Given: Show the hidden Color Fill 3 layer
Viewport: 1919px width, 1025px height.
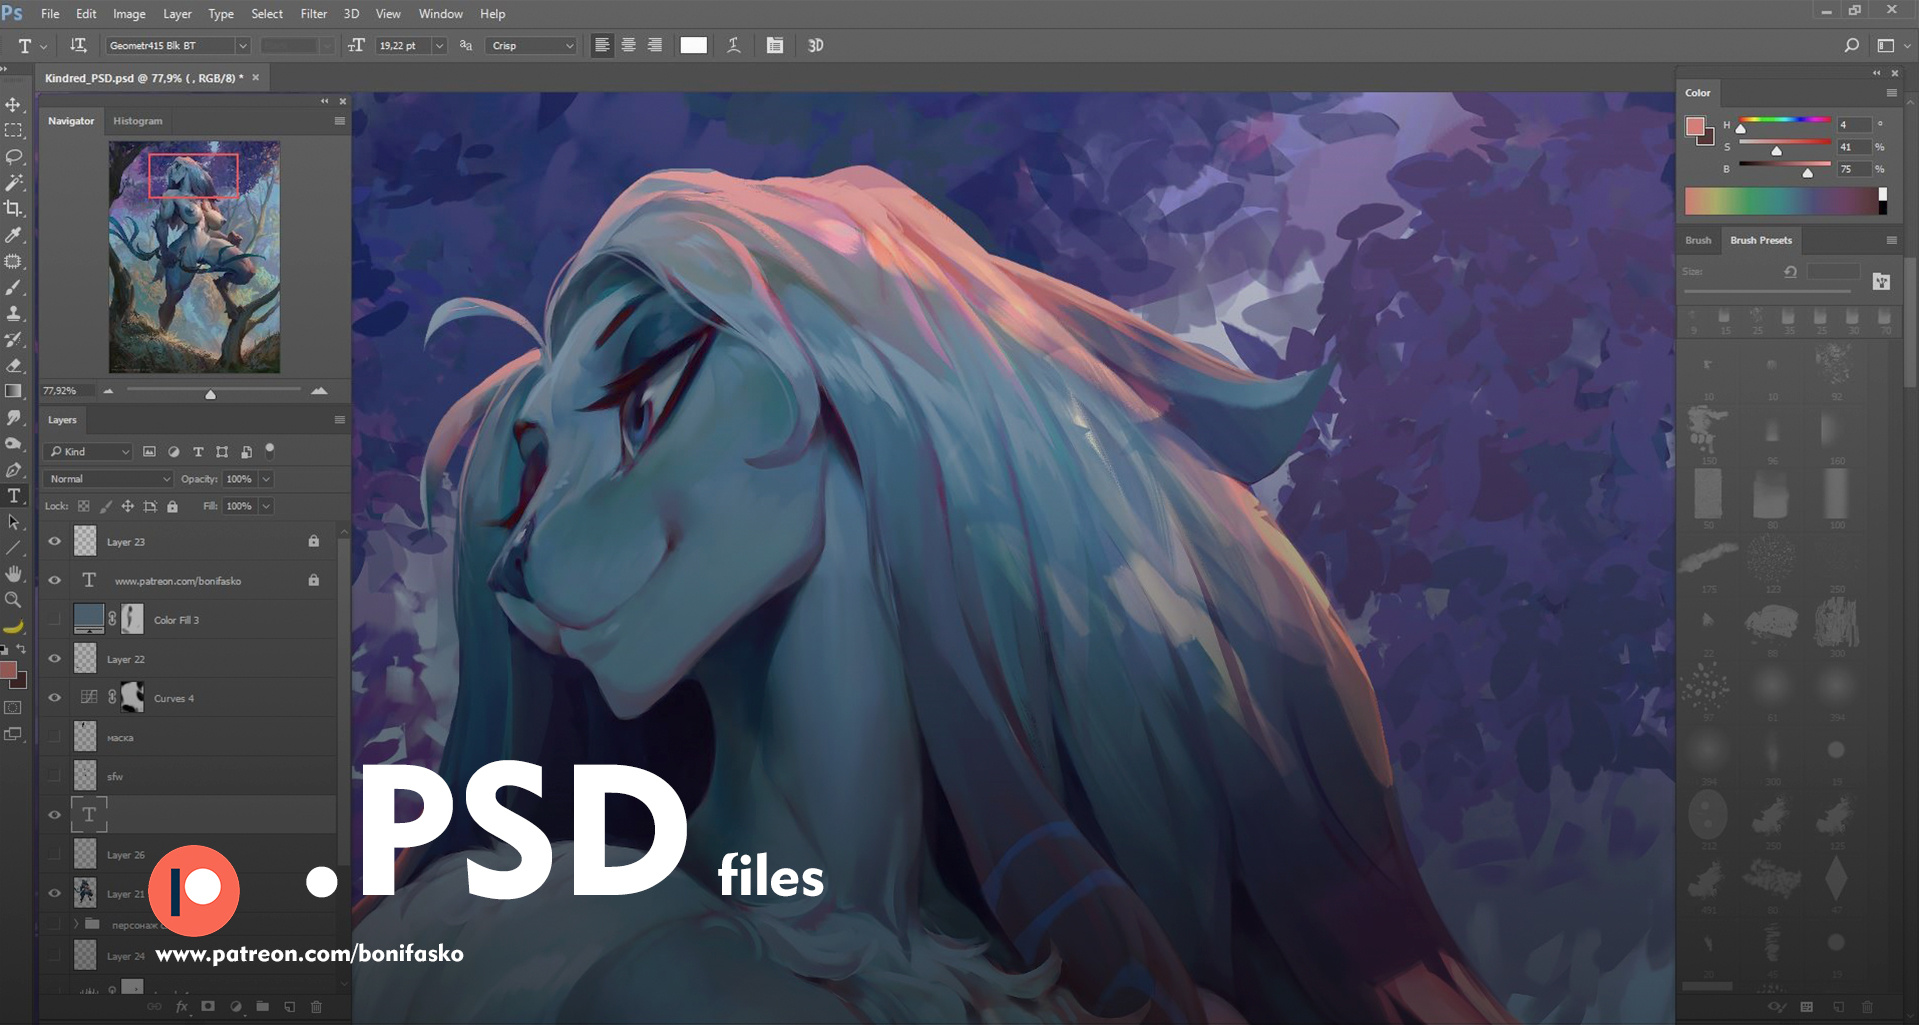Looking at the screenshot, I should [55, 619].
